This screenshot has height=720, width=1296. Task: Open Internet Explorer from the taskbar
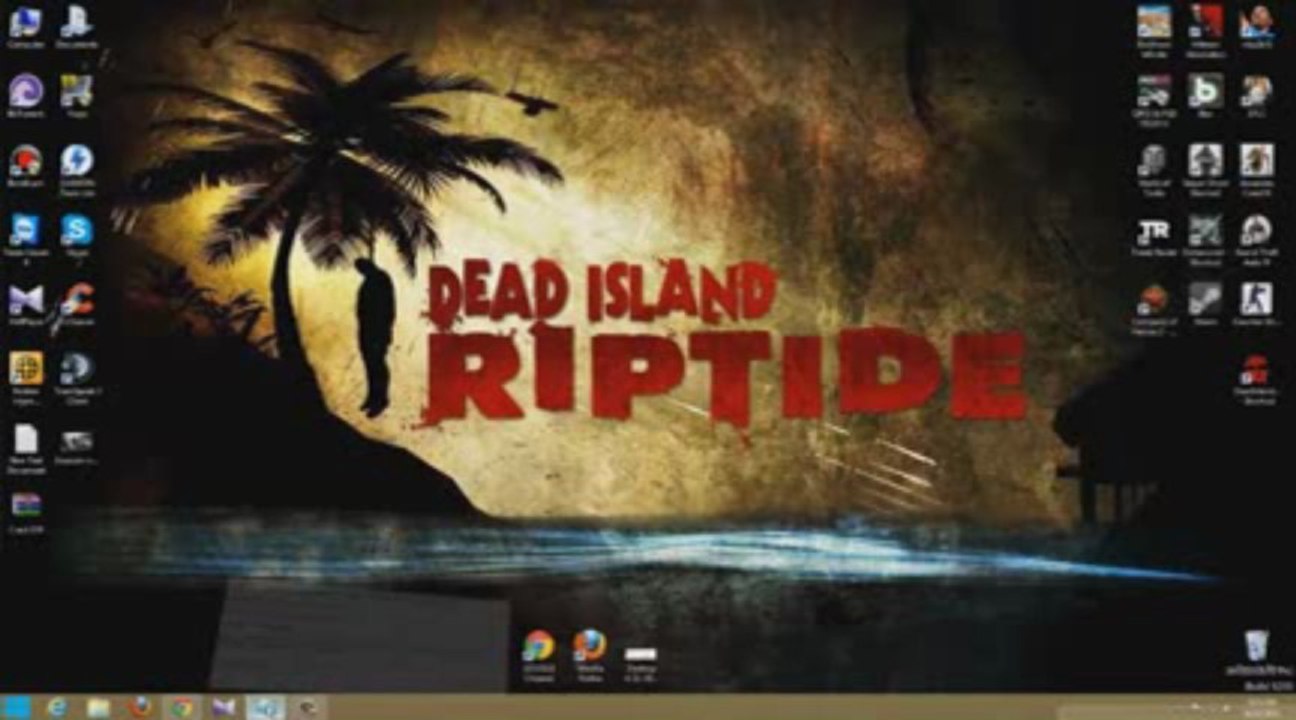click(x=57, y=707)
